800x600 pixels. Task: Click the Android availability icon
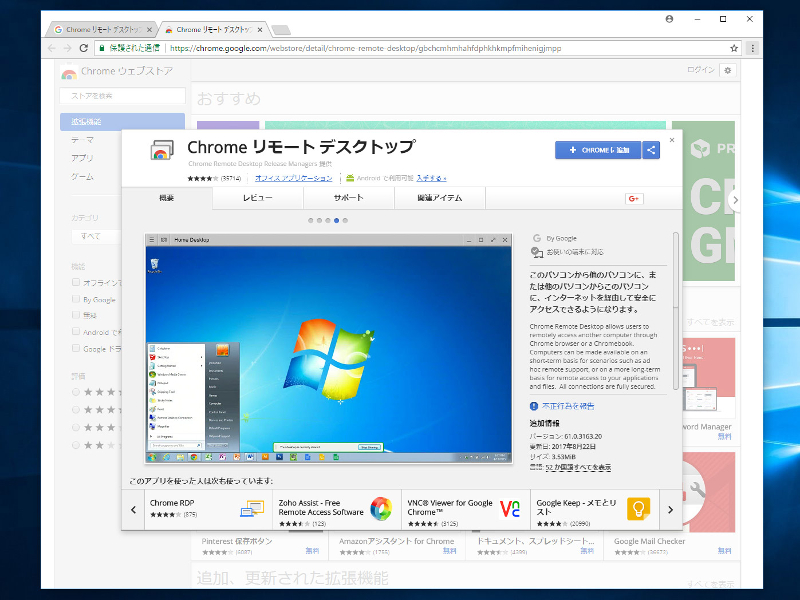coord(350,178)
